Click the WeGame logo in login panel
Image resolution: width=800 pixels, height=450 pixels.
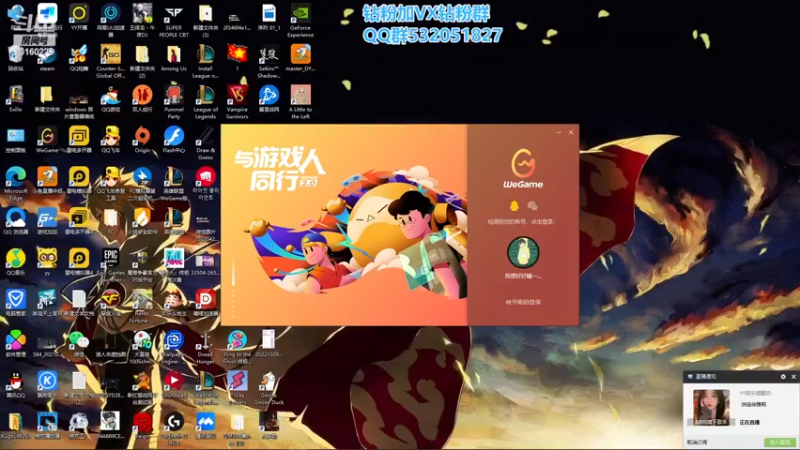point(523,168)
